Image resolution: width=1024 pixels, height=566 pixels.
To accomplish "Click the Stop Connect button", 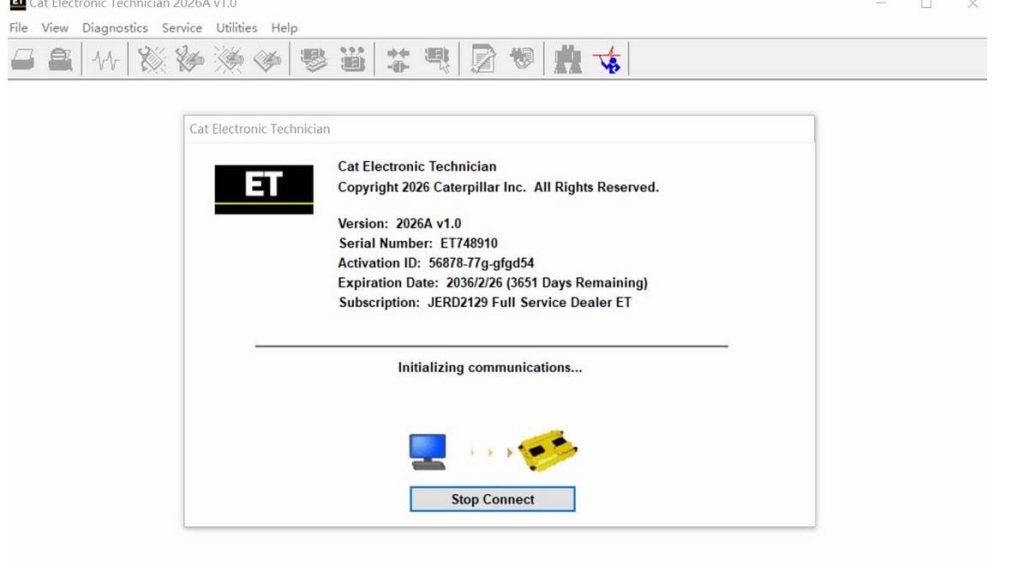I will (x=492, y=499).
